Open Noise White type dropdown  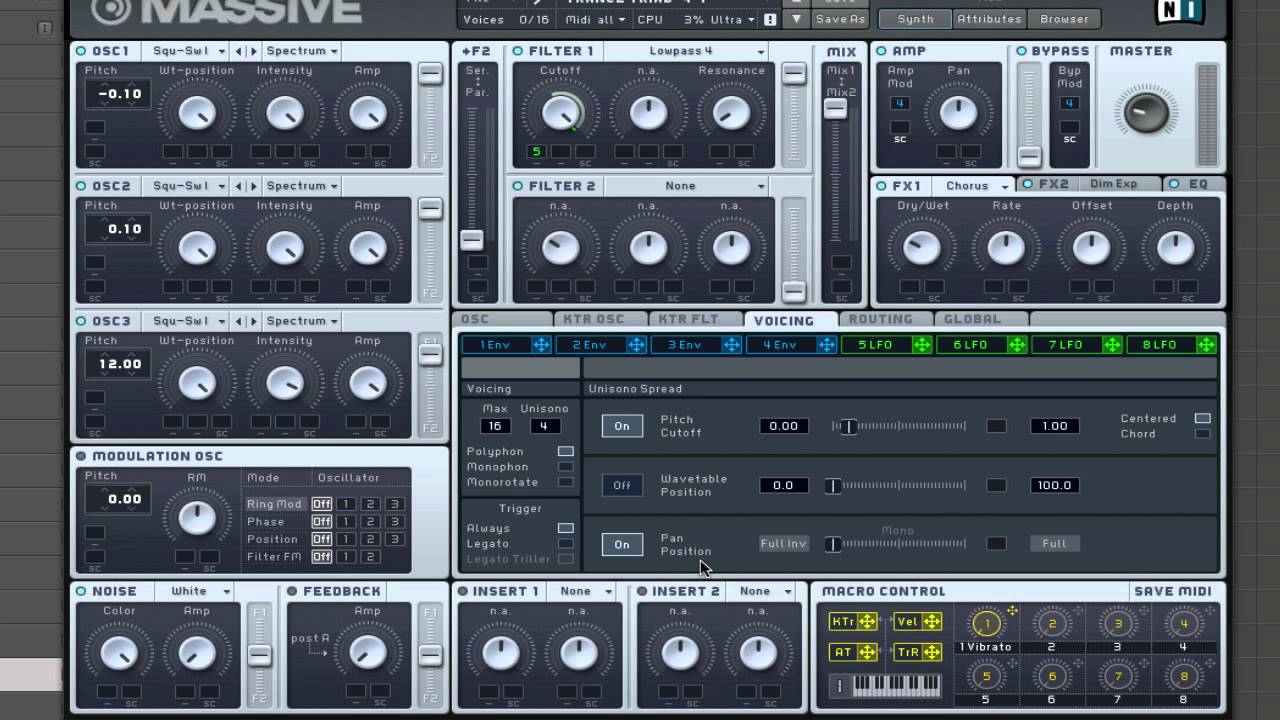coord(196,591)
